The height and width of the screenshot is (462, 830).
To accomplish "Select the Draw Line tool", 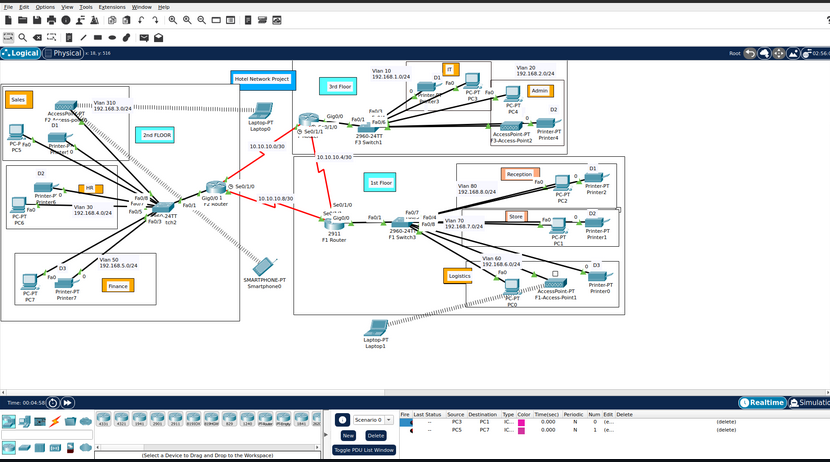I will click(83, 38).
